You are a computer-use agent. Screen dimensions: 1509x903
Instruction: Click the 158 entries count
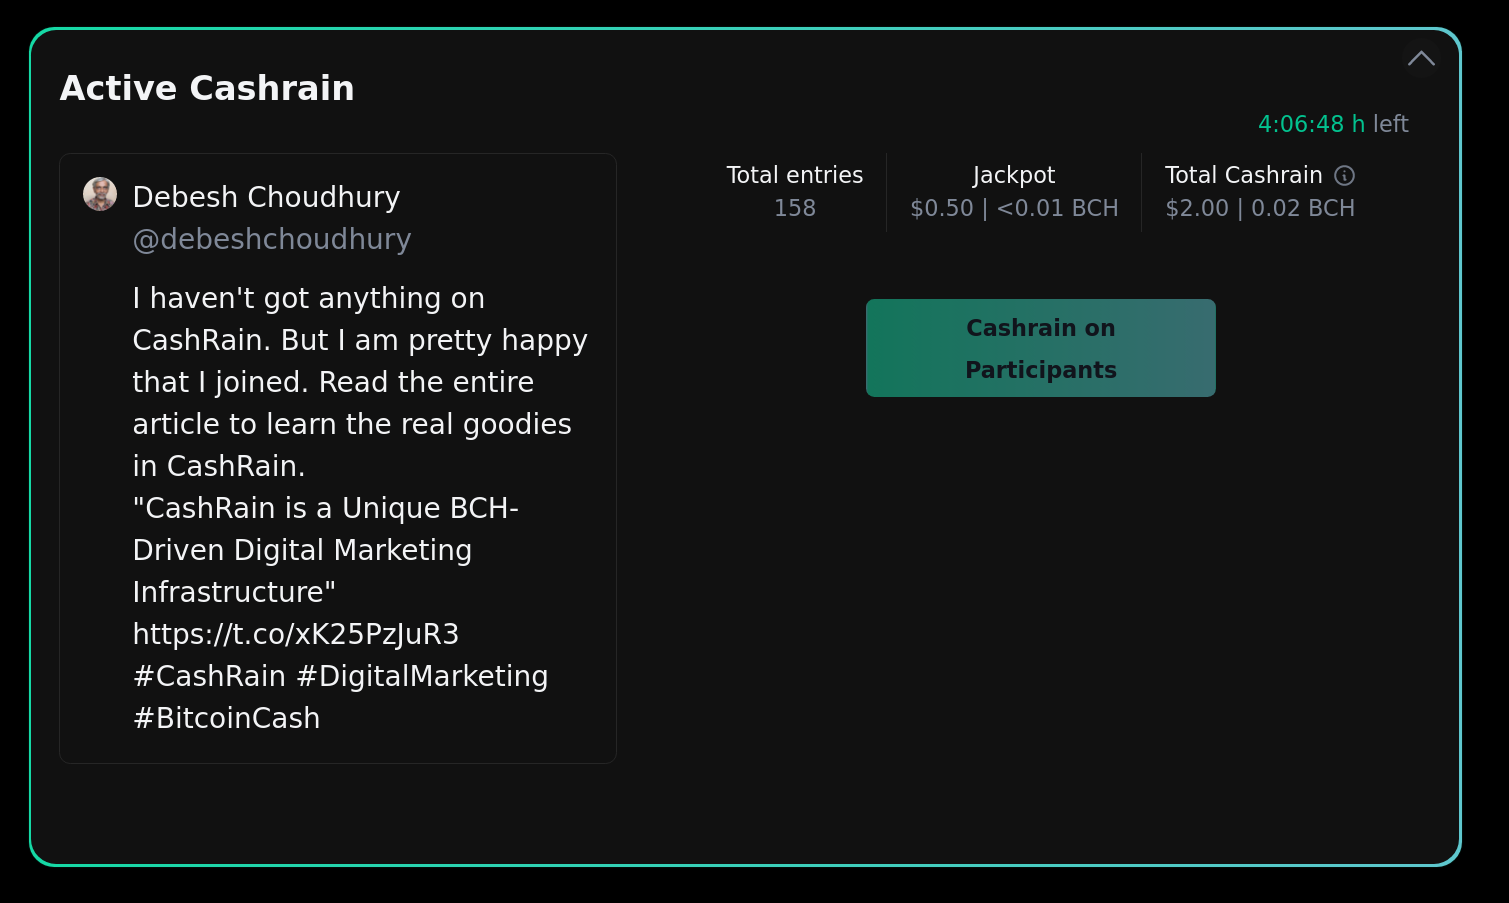coord(795,208)
